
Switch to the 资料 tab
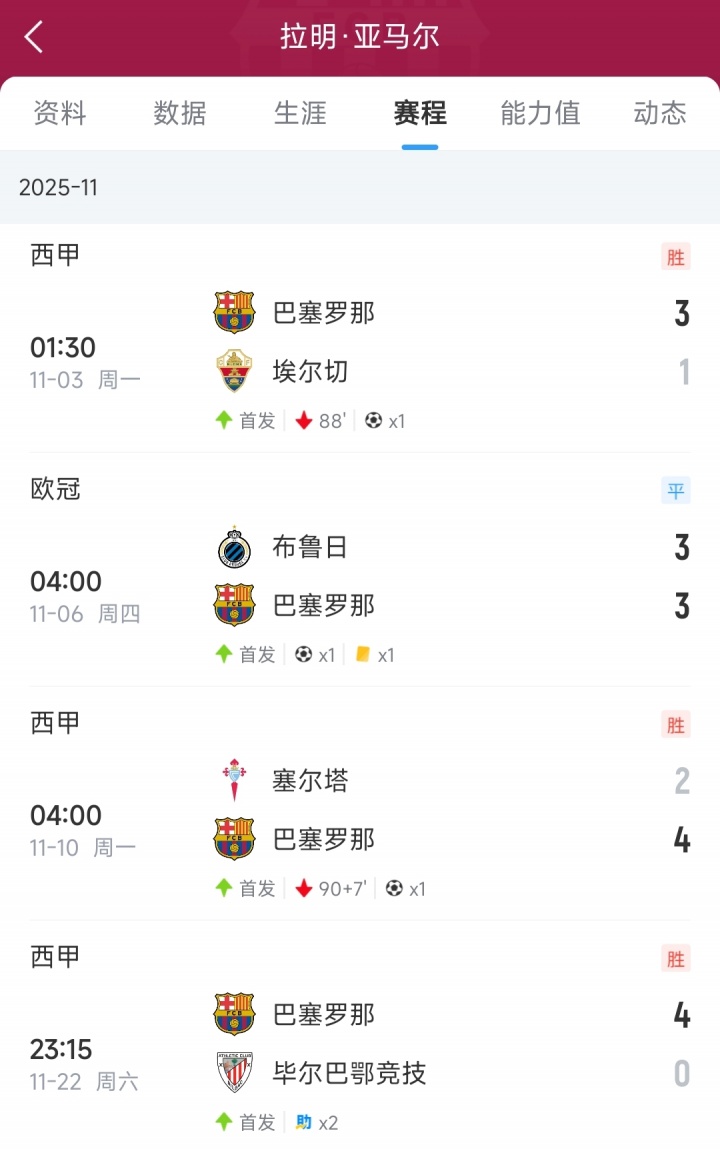pyautogui.click(x=60, y=113)
